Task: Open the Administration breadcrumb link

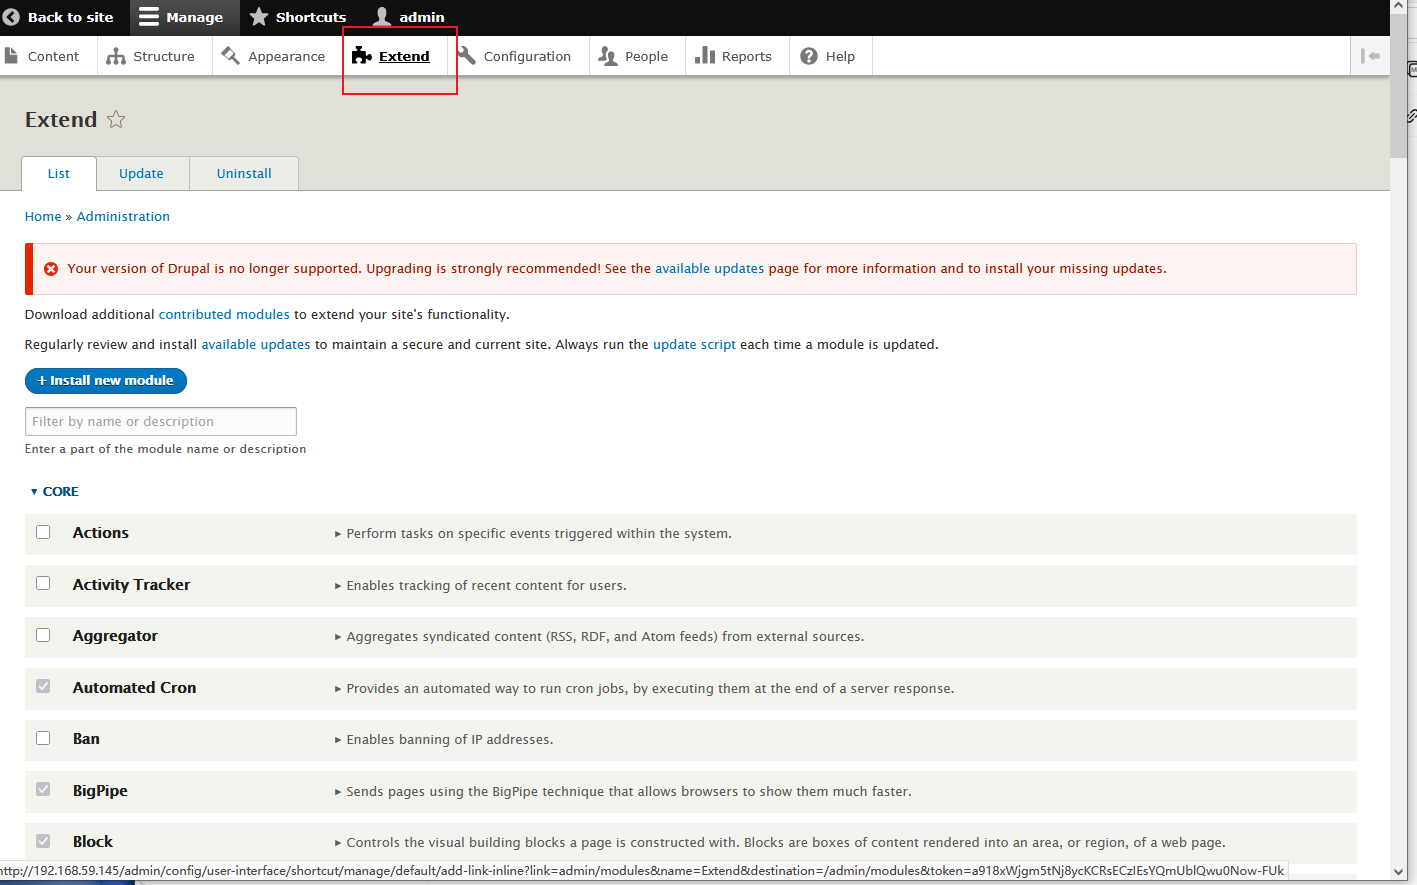Action: [123, 216]
